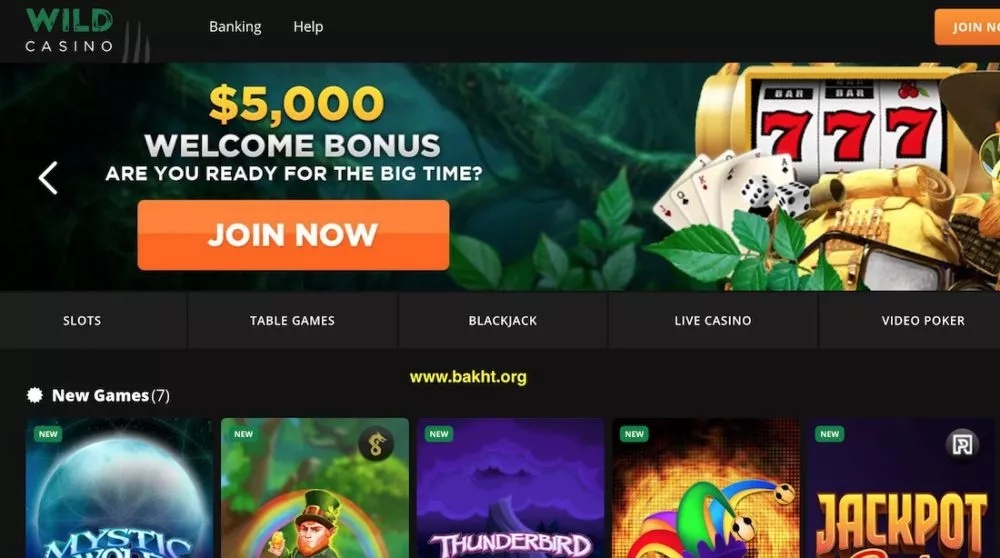This screenshot has height=558, width=1000.
Task: Open the Banking menu
Action: pos(235,27)
